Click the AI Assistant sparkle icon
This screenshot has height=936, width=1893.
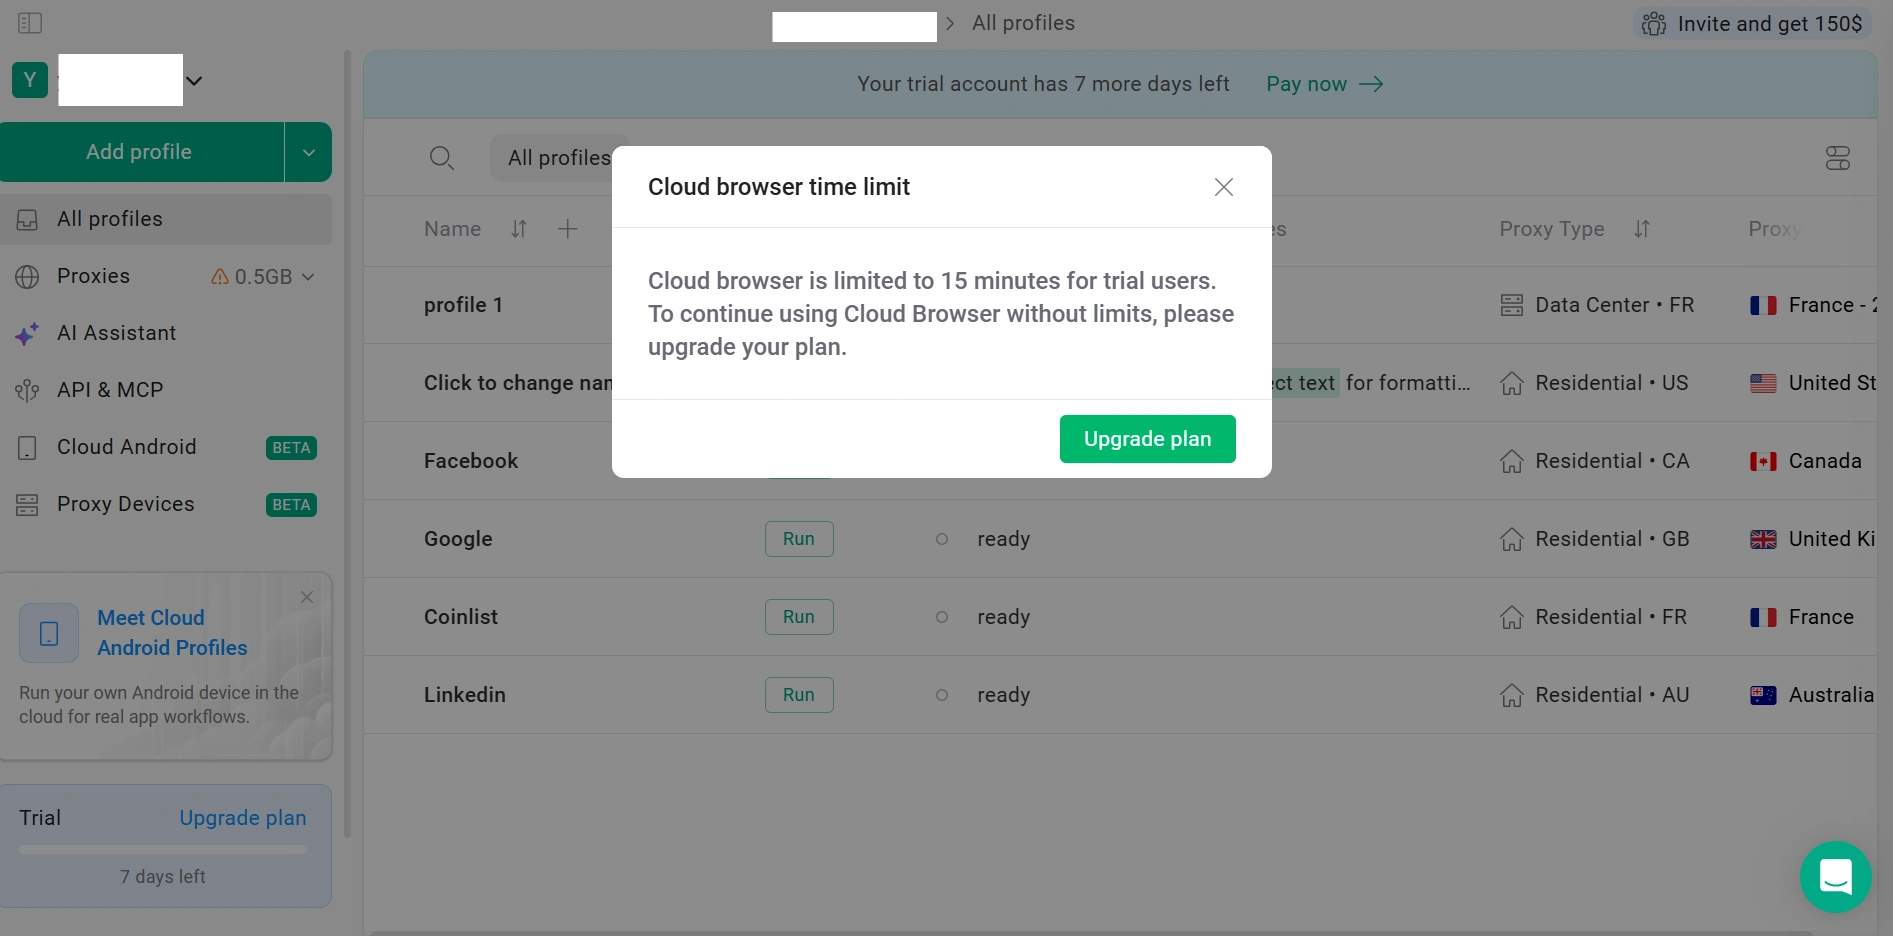pos(27,334)
